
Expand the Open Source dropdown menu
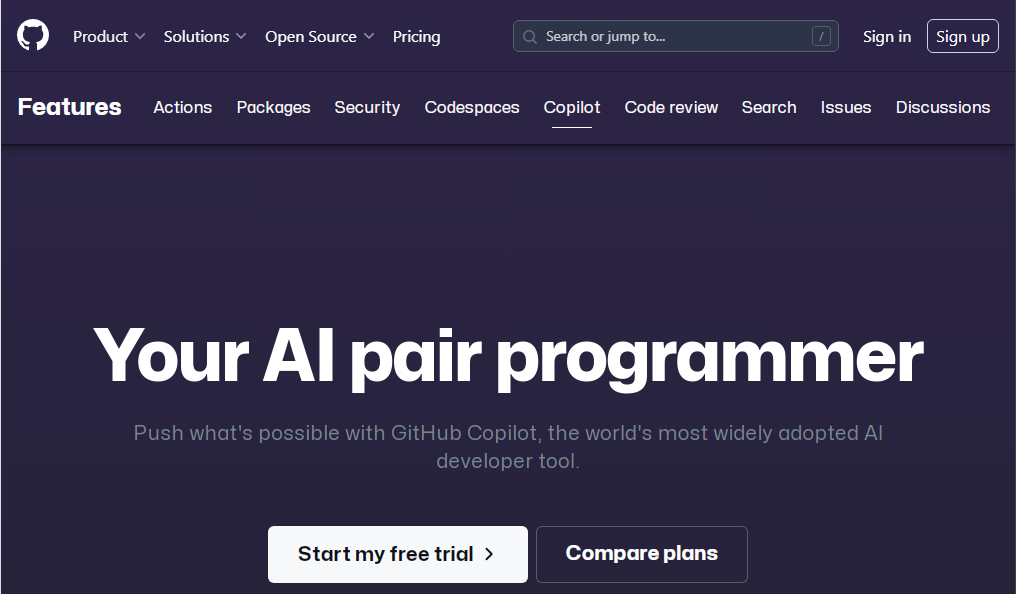point(319,36)
